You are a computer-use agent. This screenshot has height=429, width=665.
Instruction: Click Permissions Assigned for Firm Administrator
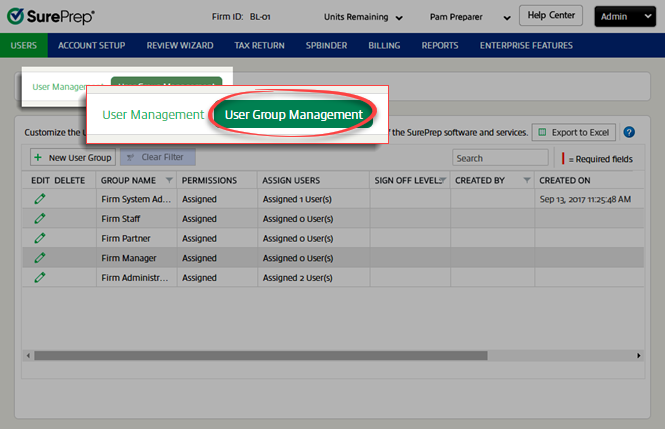coord(199,278)
